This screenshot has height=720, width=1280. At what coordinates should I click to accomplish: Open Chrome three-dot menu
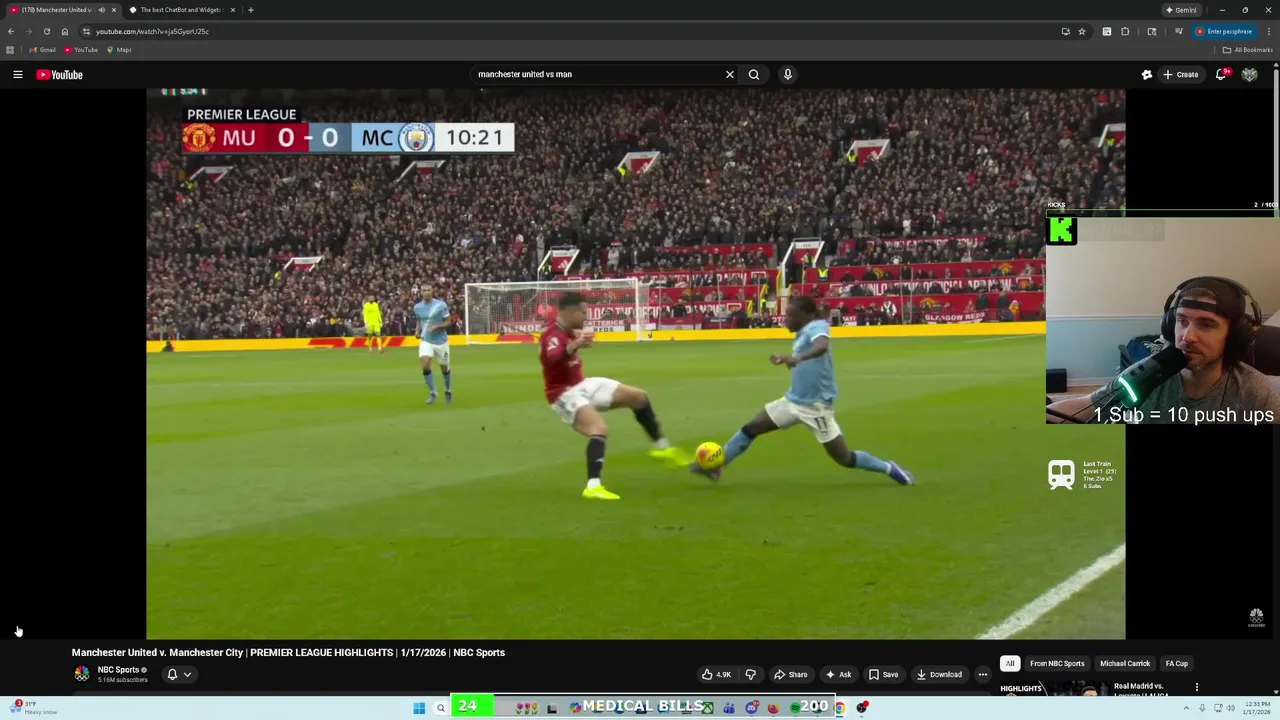(x=1267, y=31)
